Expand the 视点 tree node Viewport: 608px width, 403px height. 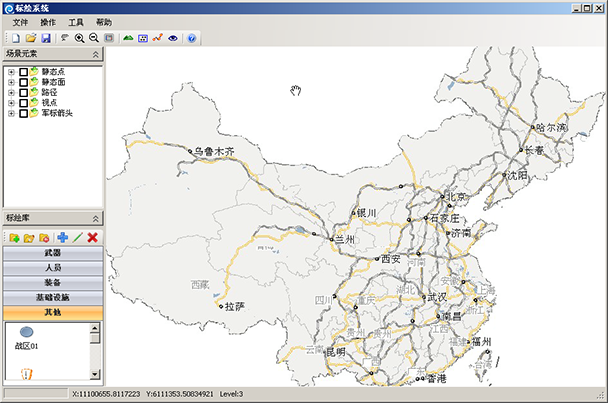coord(11,103)
